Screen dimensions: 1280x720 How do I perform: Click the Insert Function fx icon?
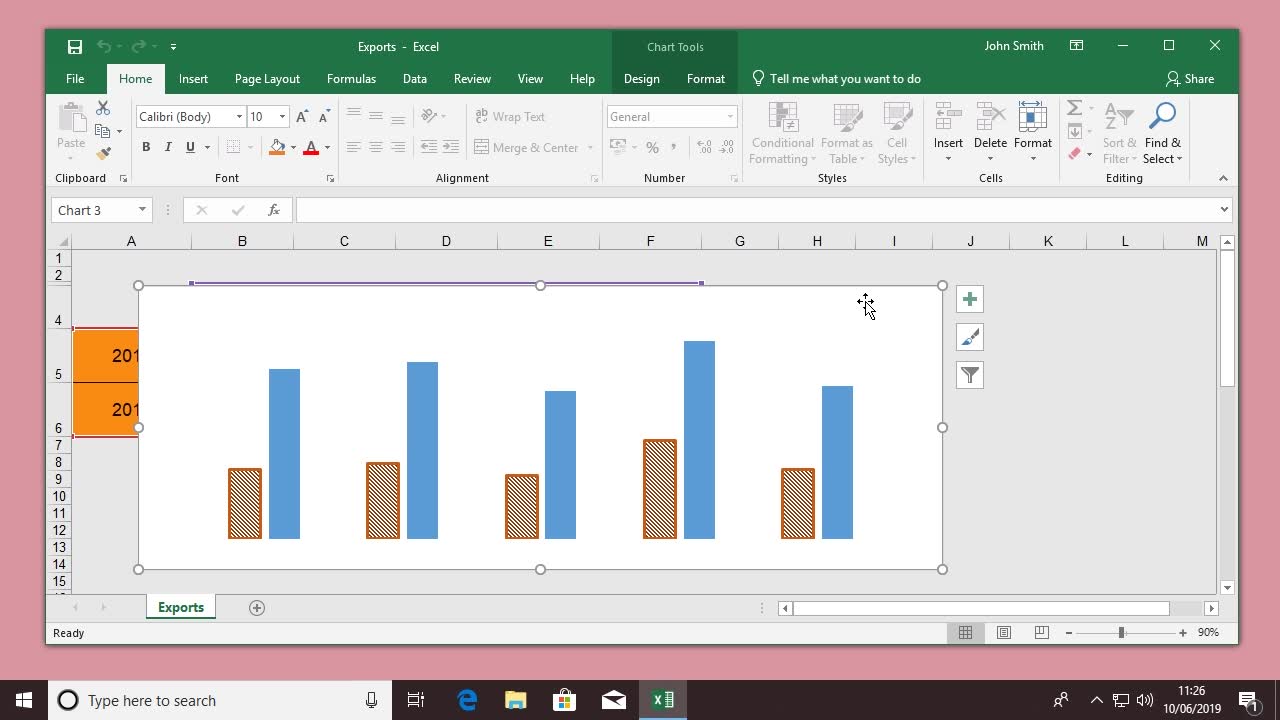[x=273, y=210]
